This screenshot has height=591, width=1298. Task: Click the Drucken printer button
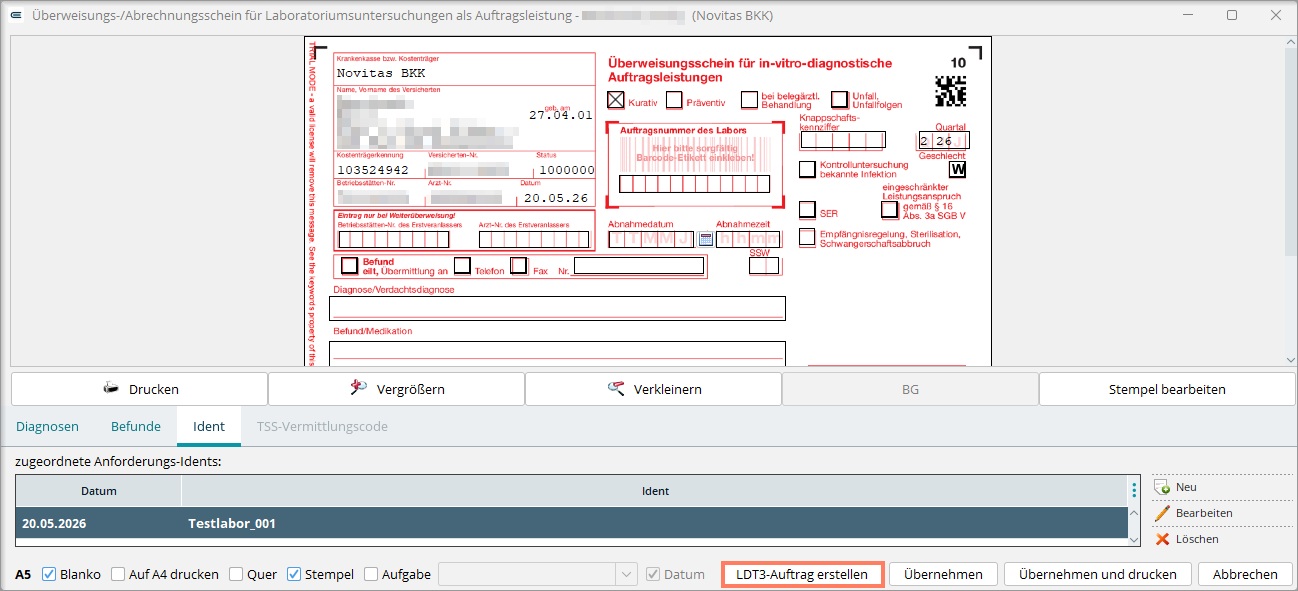(139, 389)
